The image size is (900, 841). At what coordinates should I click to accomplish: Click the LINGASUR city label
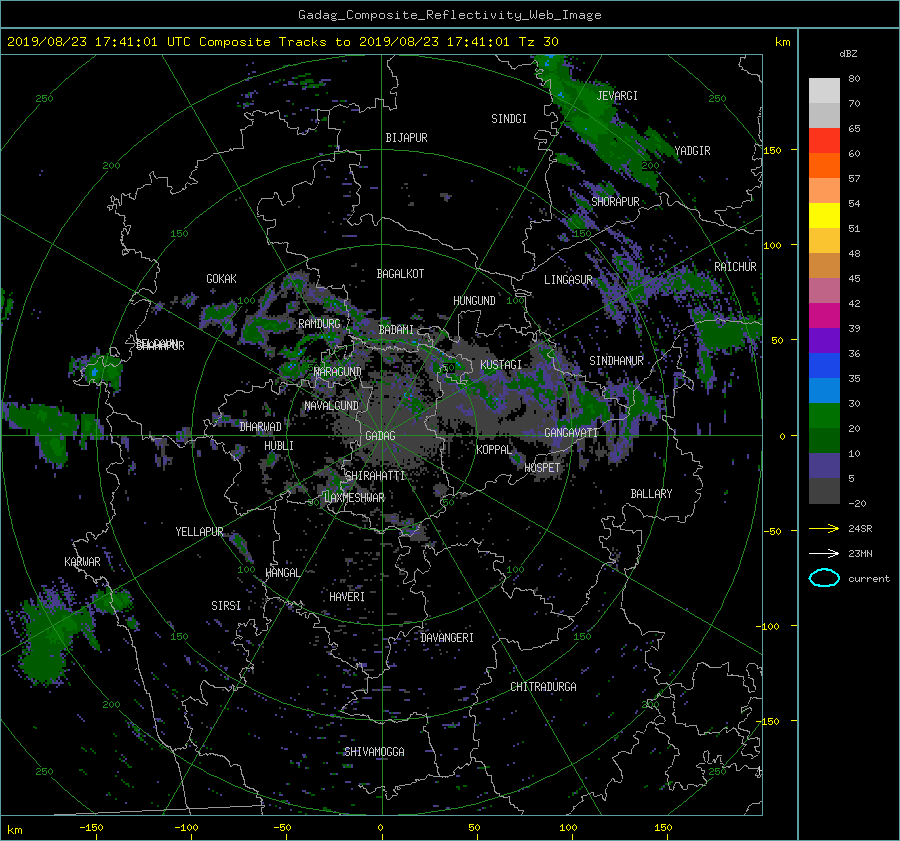pos(568,280)
